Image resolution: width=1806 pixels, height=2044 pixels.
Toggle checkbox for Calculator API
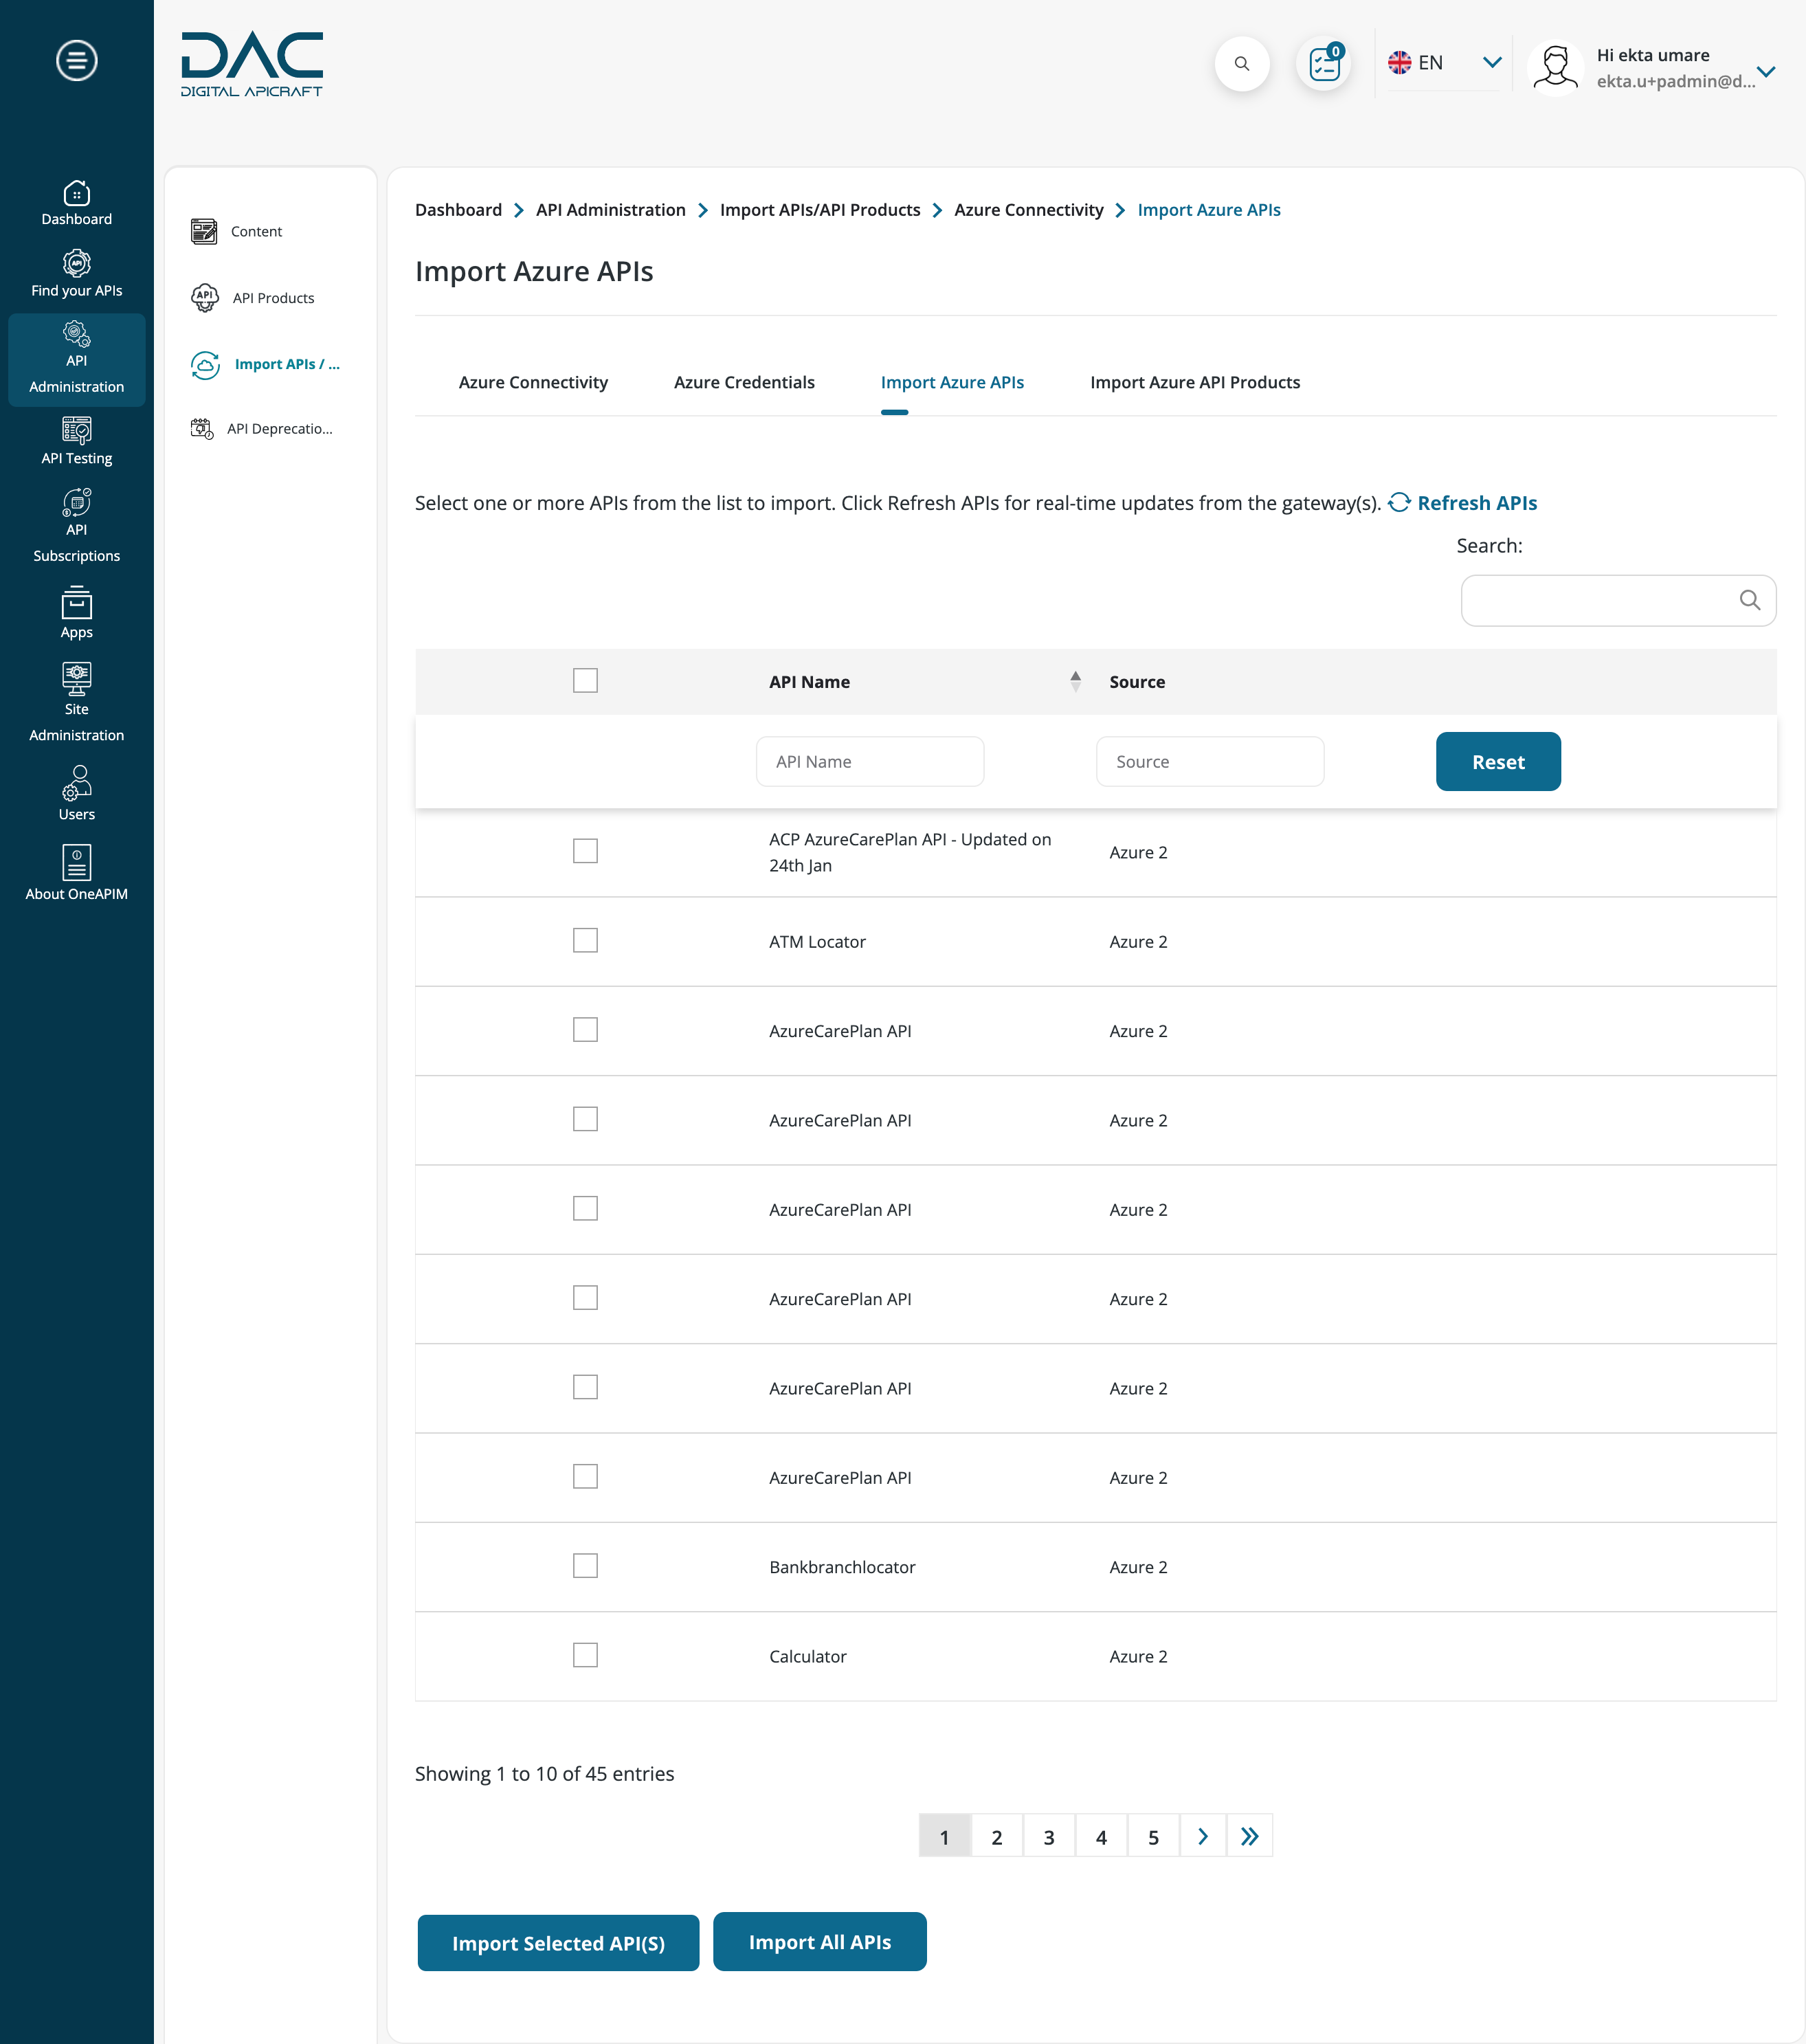click(x=586, y=1655)
